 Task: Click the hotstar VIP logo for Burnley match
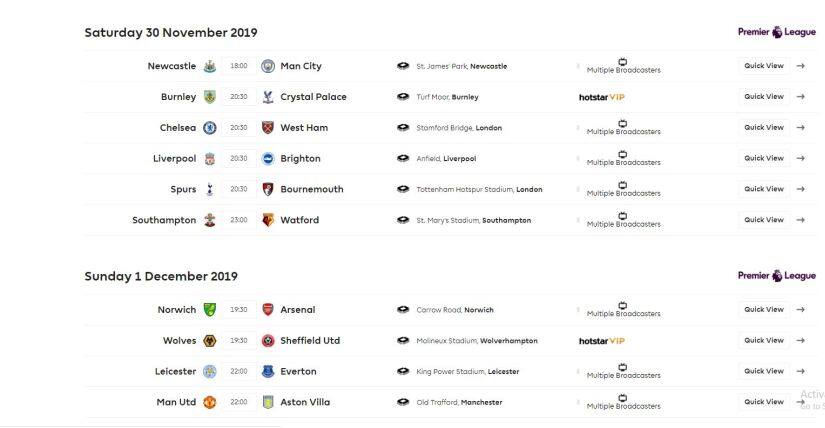[x=602, y=97]
